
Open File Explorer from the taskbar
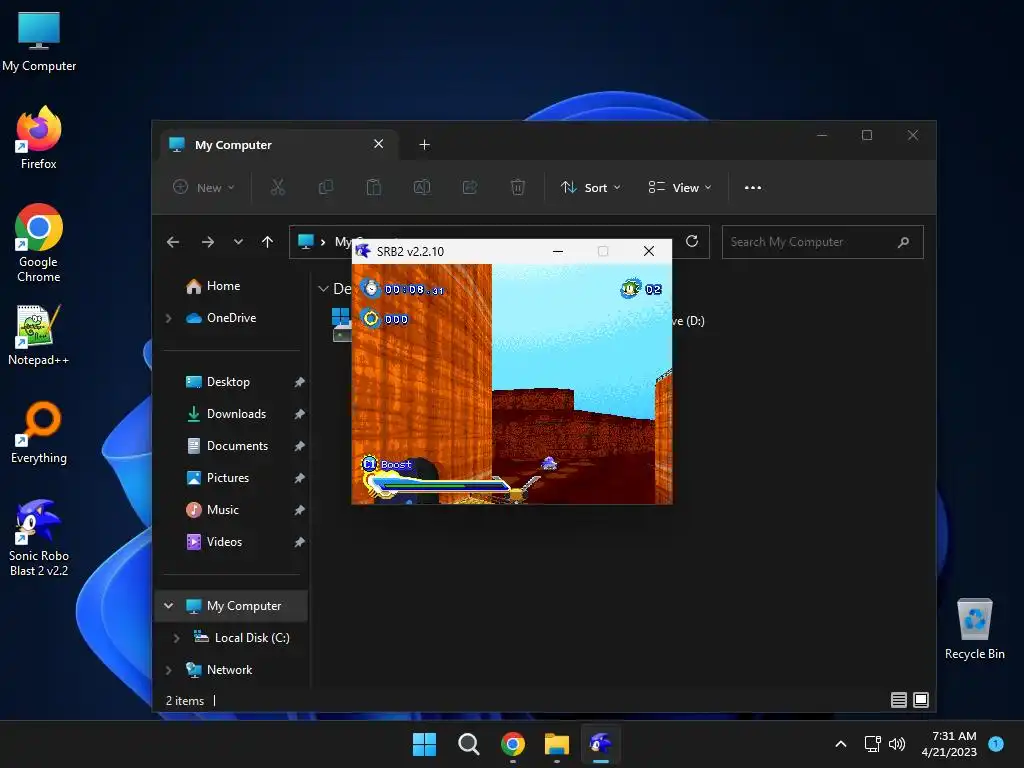[557, 744]
